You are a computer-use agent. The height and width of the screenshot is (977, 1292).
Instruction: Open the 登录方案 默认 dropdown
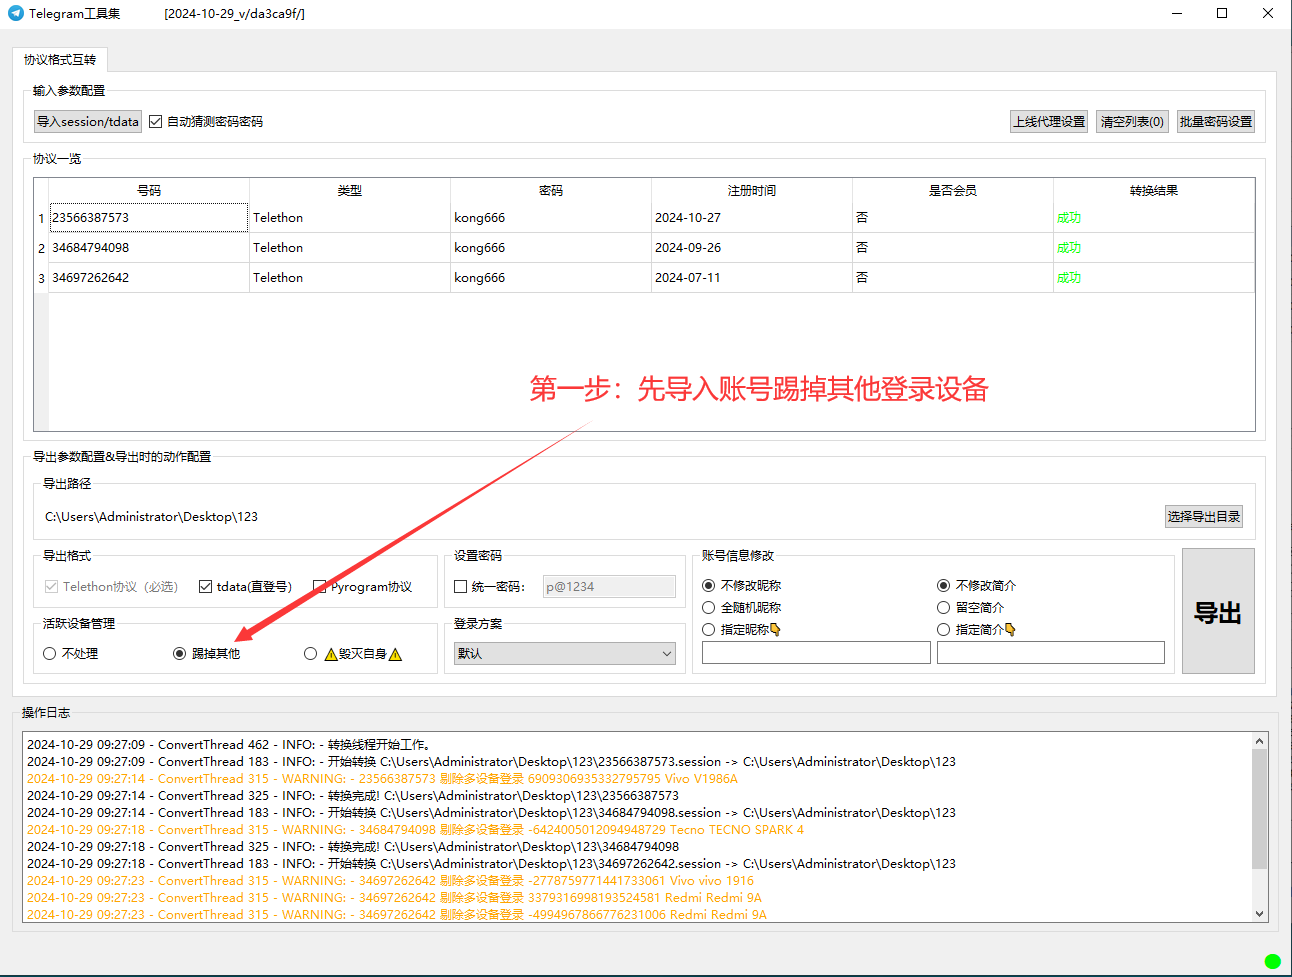point(565,654)
